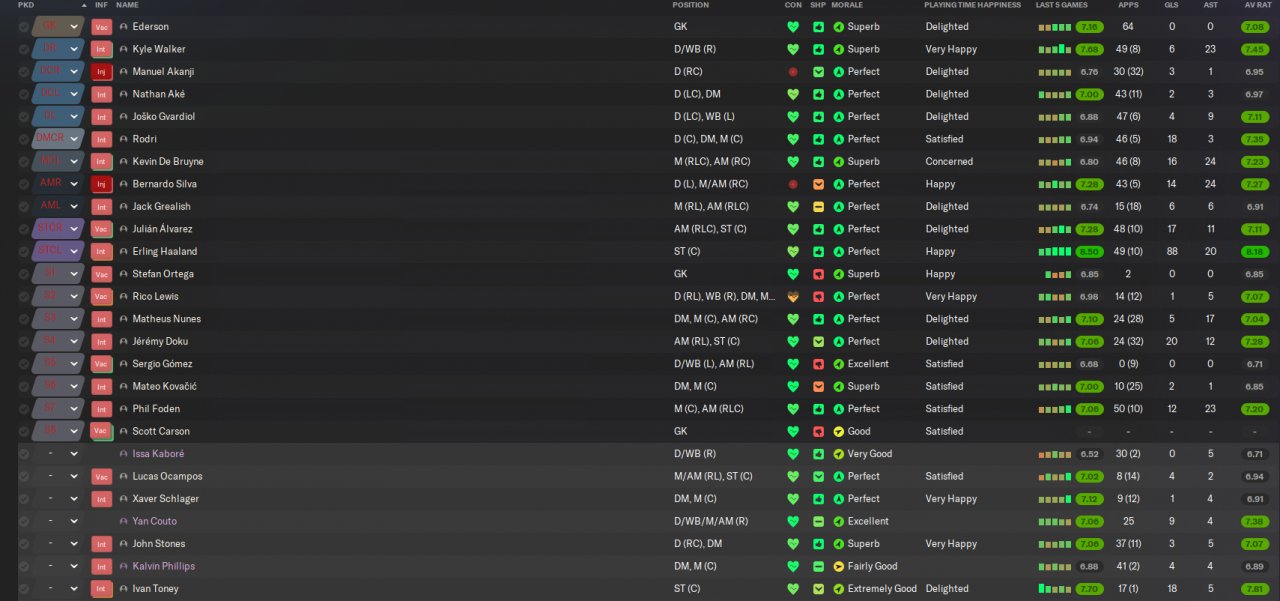Viewport: 1280px width, 601px height.
Task: Open Kevin De Bruyne's player profile
Action: click(168, 162)
